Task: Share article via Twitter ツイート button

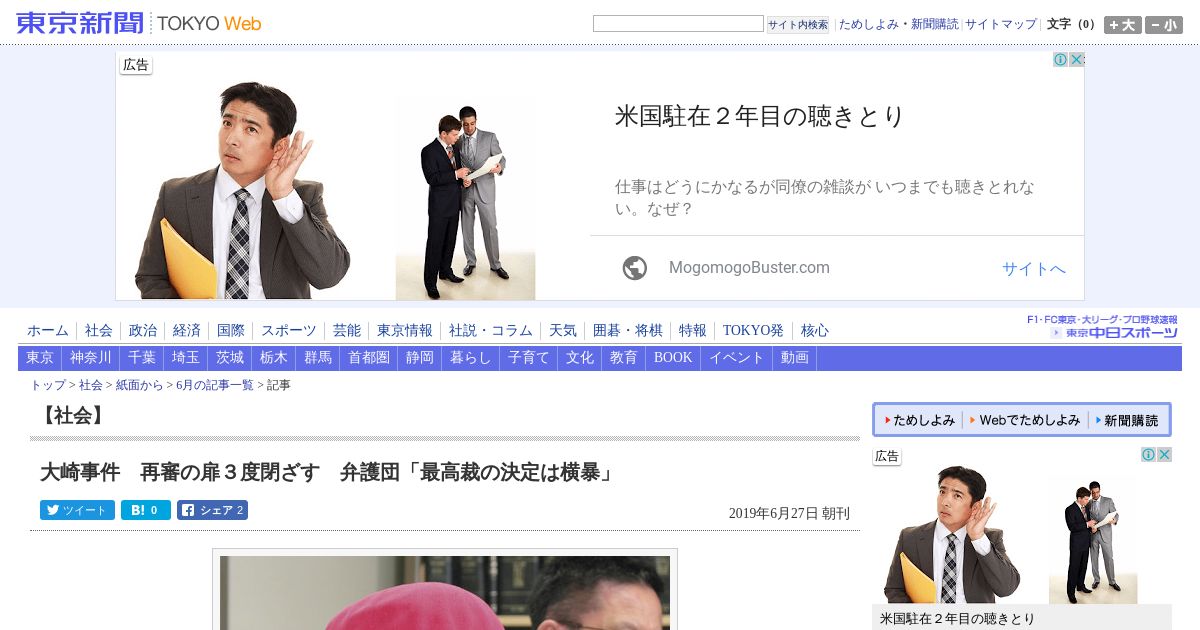Action: click(77, 510)
